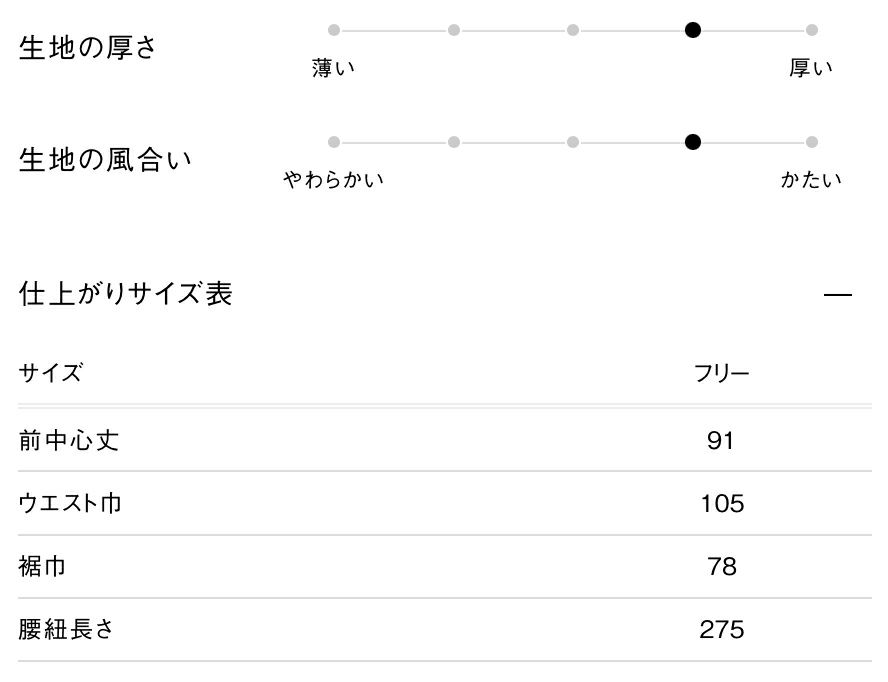Select the 裾巾 row label
The height and width of the screenshot is (682, 888).
point(43,567)
